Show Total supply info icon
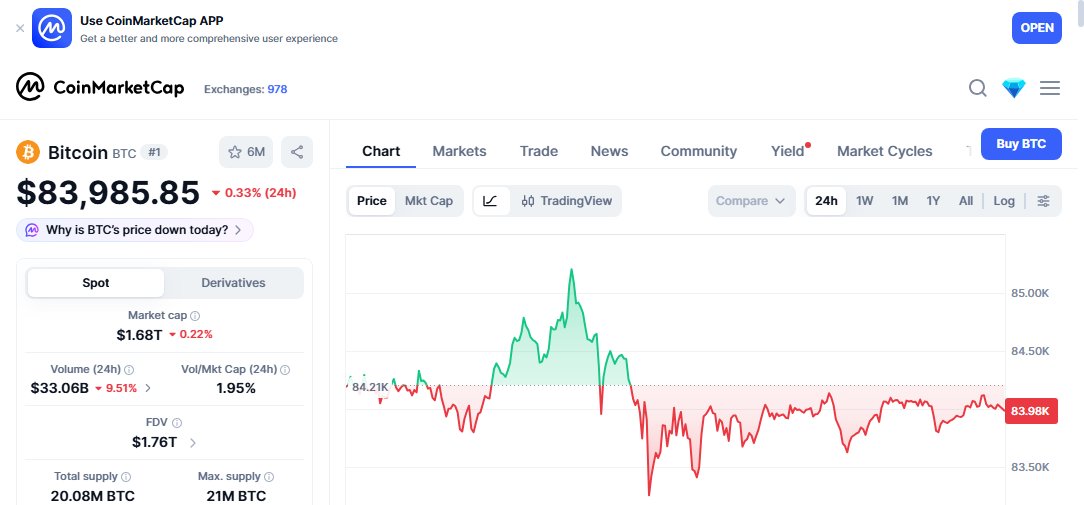This screenshot has width=1084, height=505. (126, 477)
